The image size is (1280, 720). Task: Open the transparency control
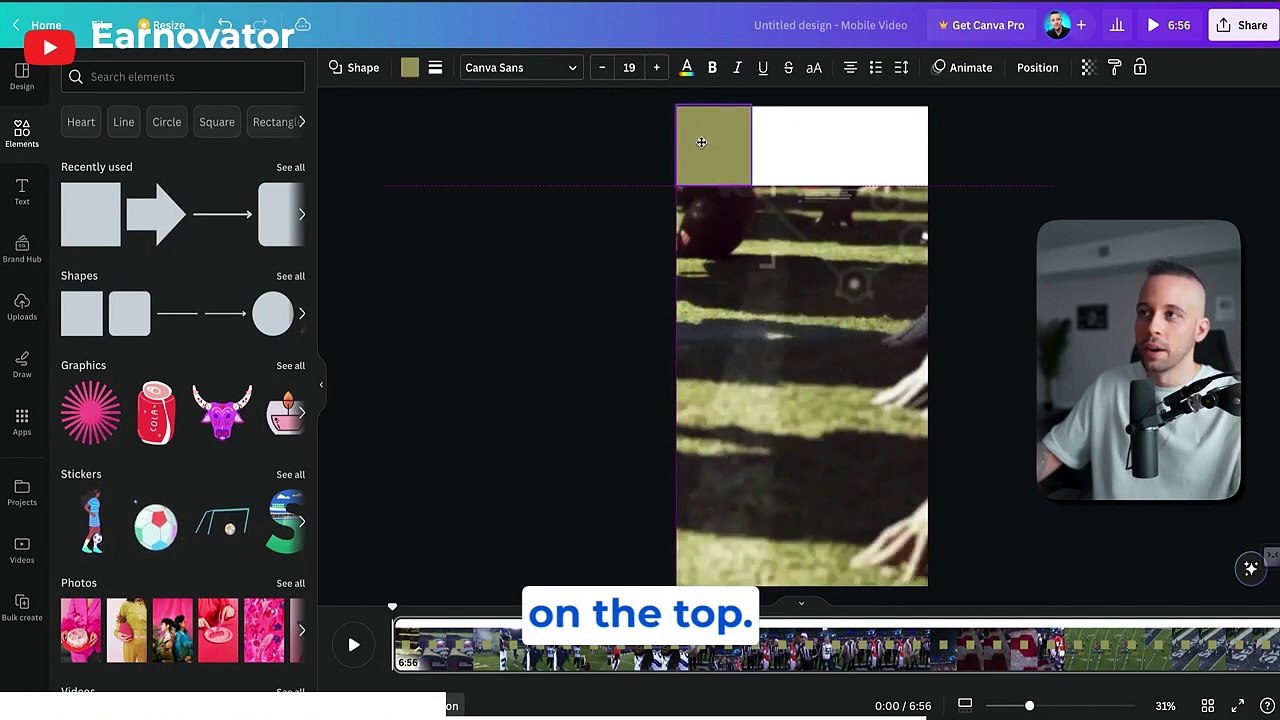(x=1088, y=68)
